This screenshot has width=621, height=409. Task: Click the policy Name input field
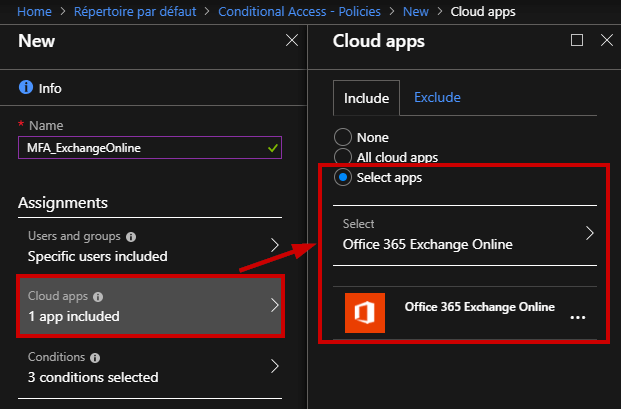click(x=150, y=148)
